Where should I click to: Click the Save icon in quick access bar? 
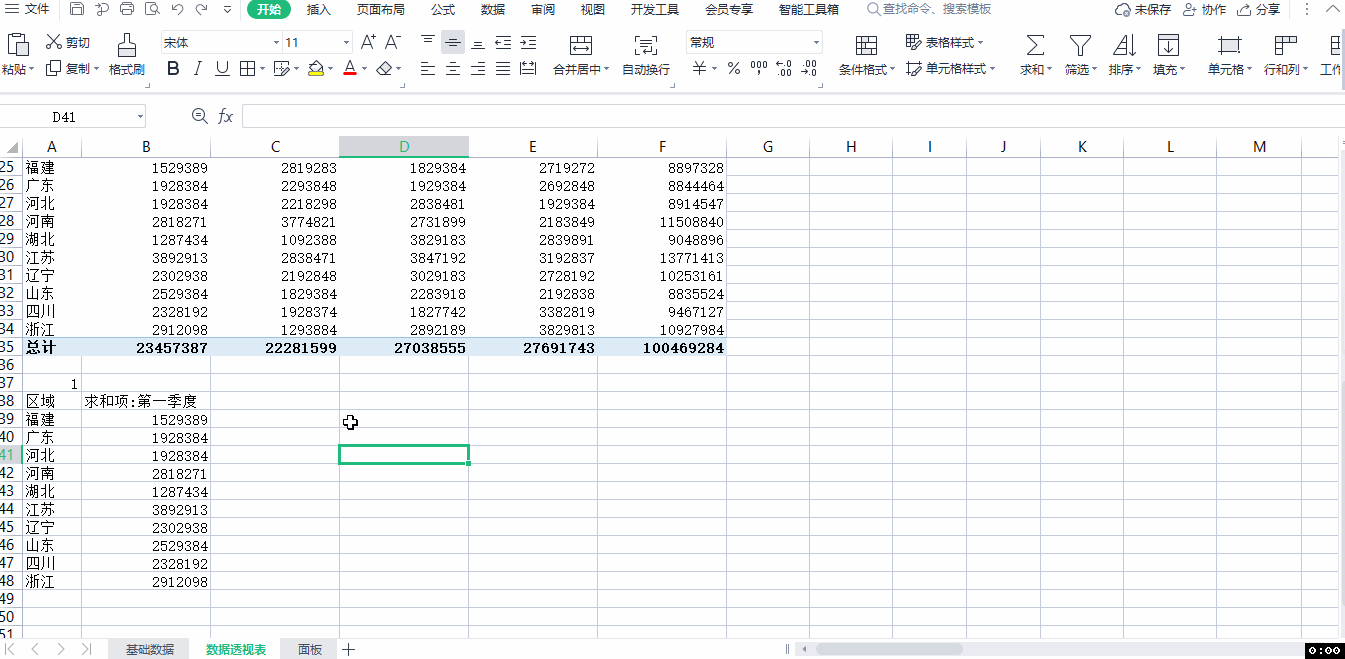(x=78, y=10)
